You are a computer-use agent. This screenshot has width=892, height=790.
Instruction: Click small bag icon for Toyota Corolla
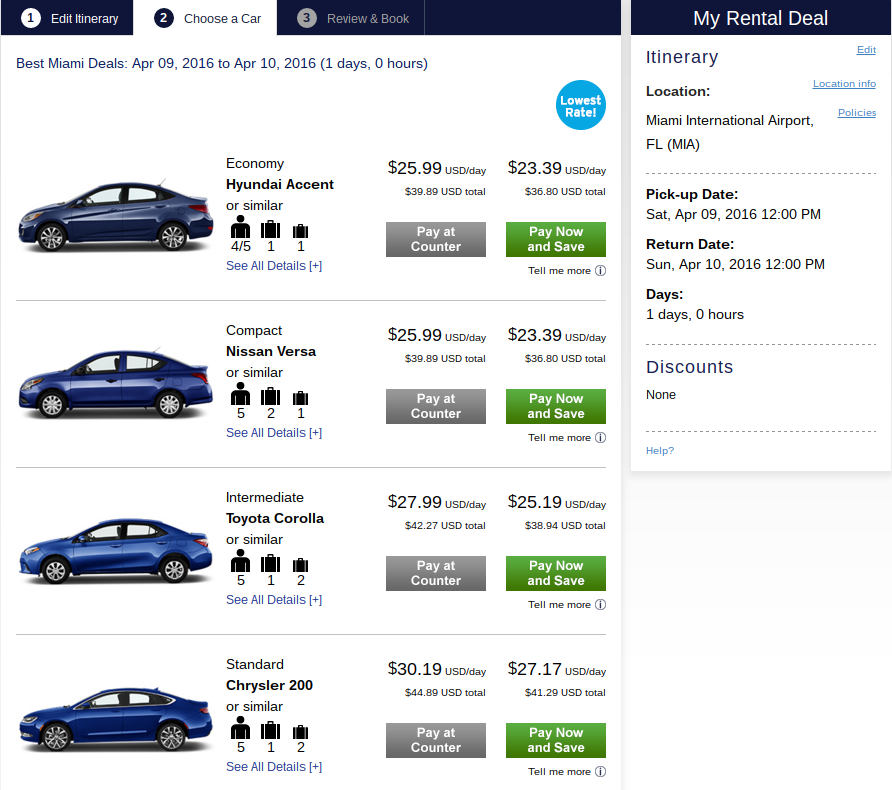(300, 565)
